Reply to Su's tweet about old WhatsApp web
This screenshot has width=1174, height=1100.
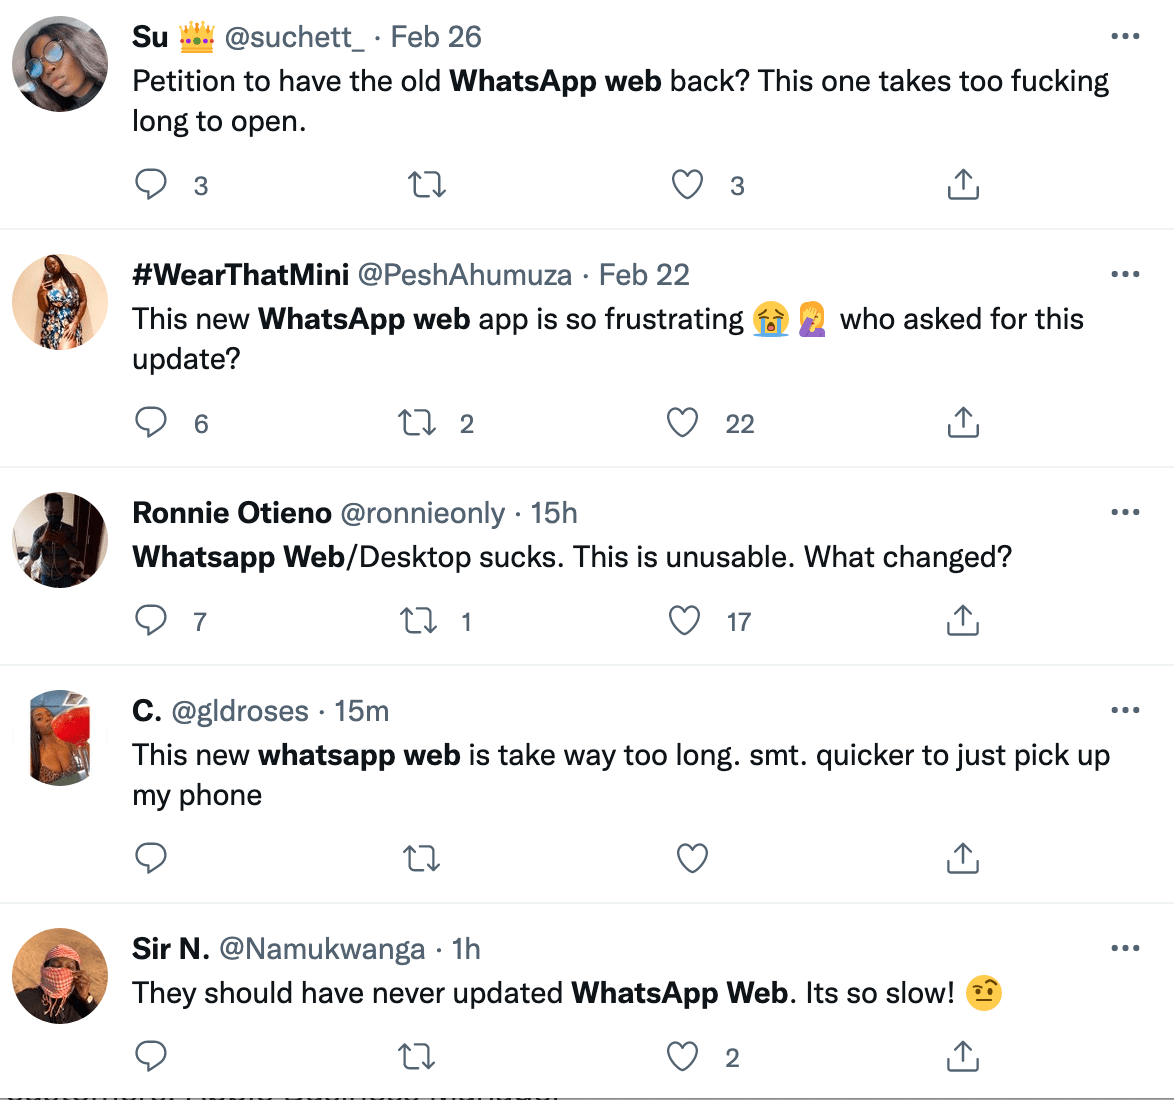click(151, 184)
